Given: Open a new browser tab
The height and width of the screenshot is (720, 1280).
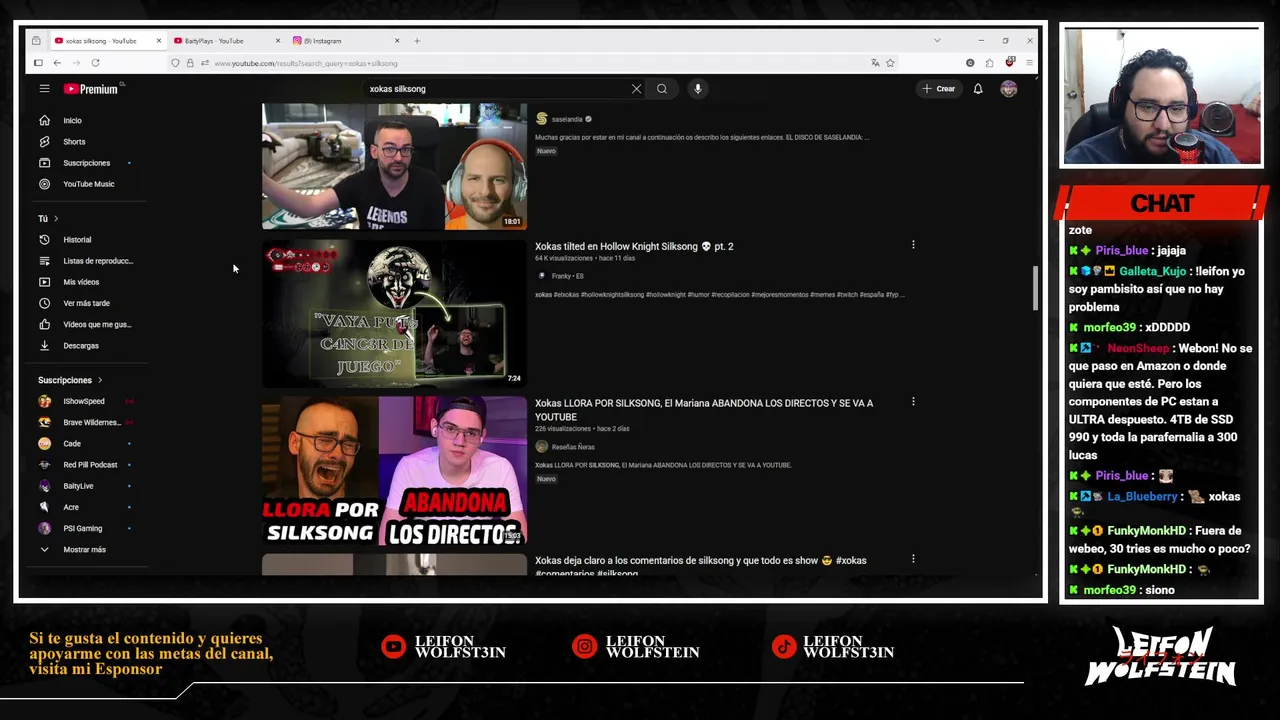Looking at the screenshot, I should 417,41.
